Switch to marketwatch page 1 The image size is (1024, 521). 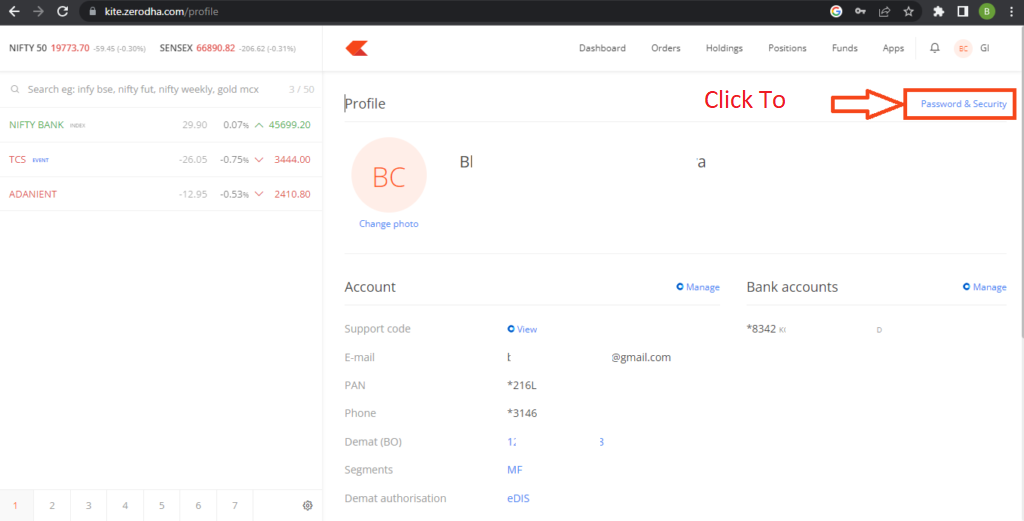tap(16, 505)
